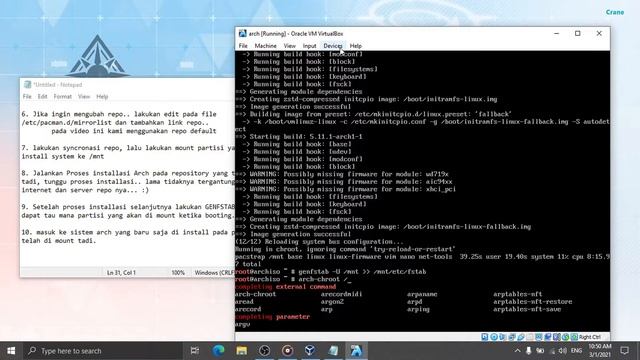The height and width of the screenshot is (360, 640).
Task: Click 'arecordmidi' in the completion list
Action: 341,294
